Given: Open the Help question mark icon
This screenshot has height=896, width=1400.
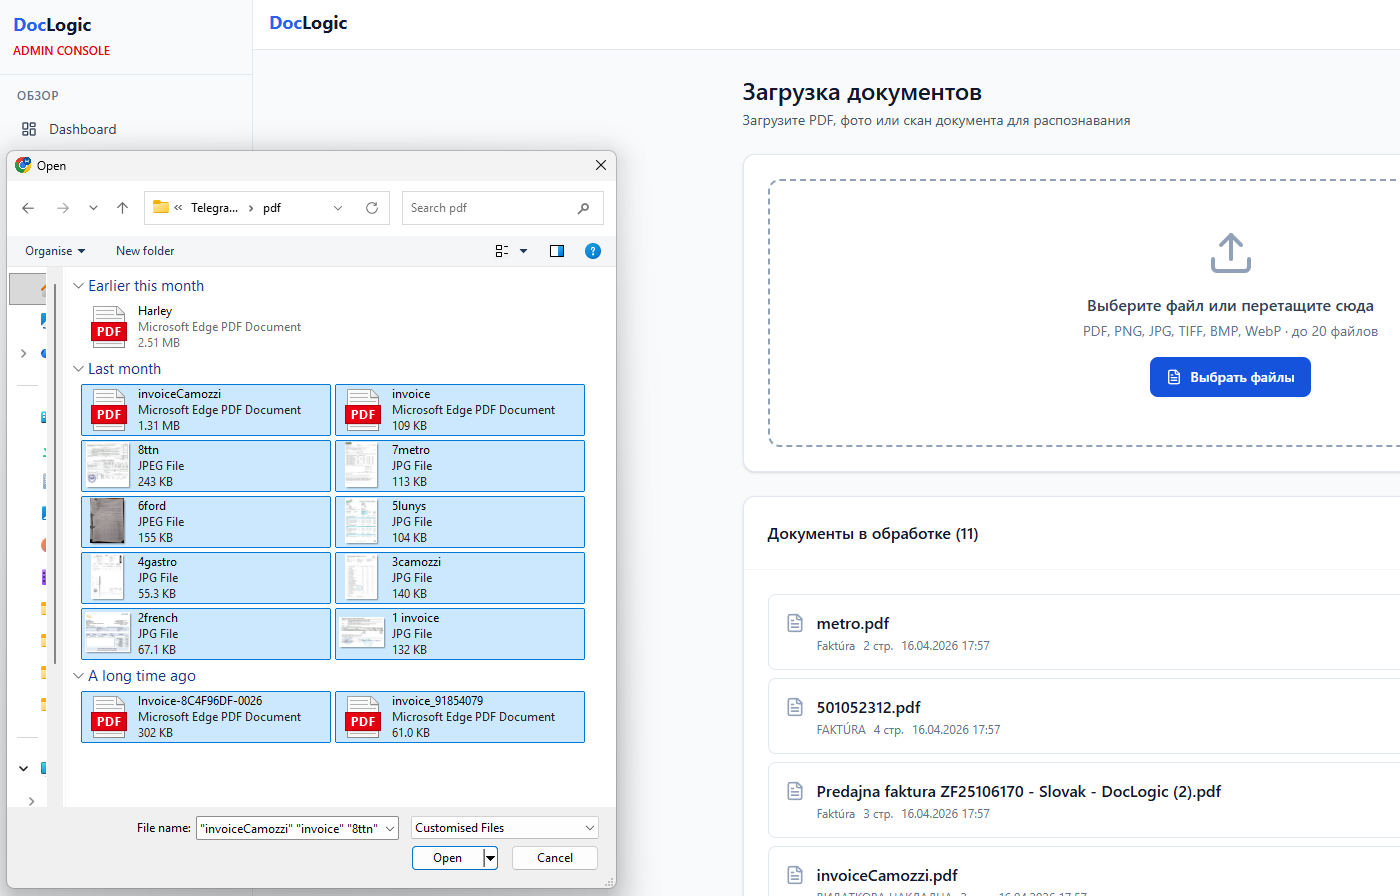Looking at the screenshot, I should tap(593, 251).
